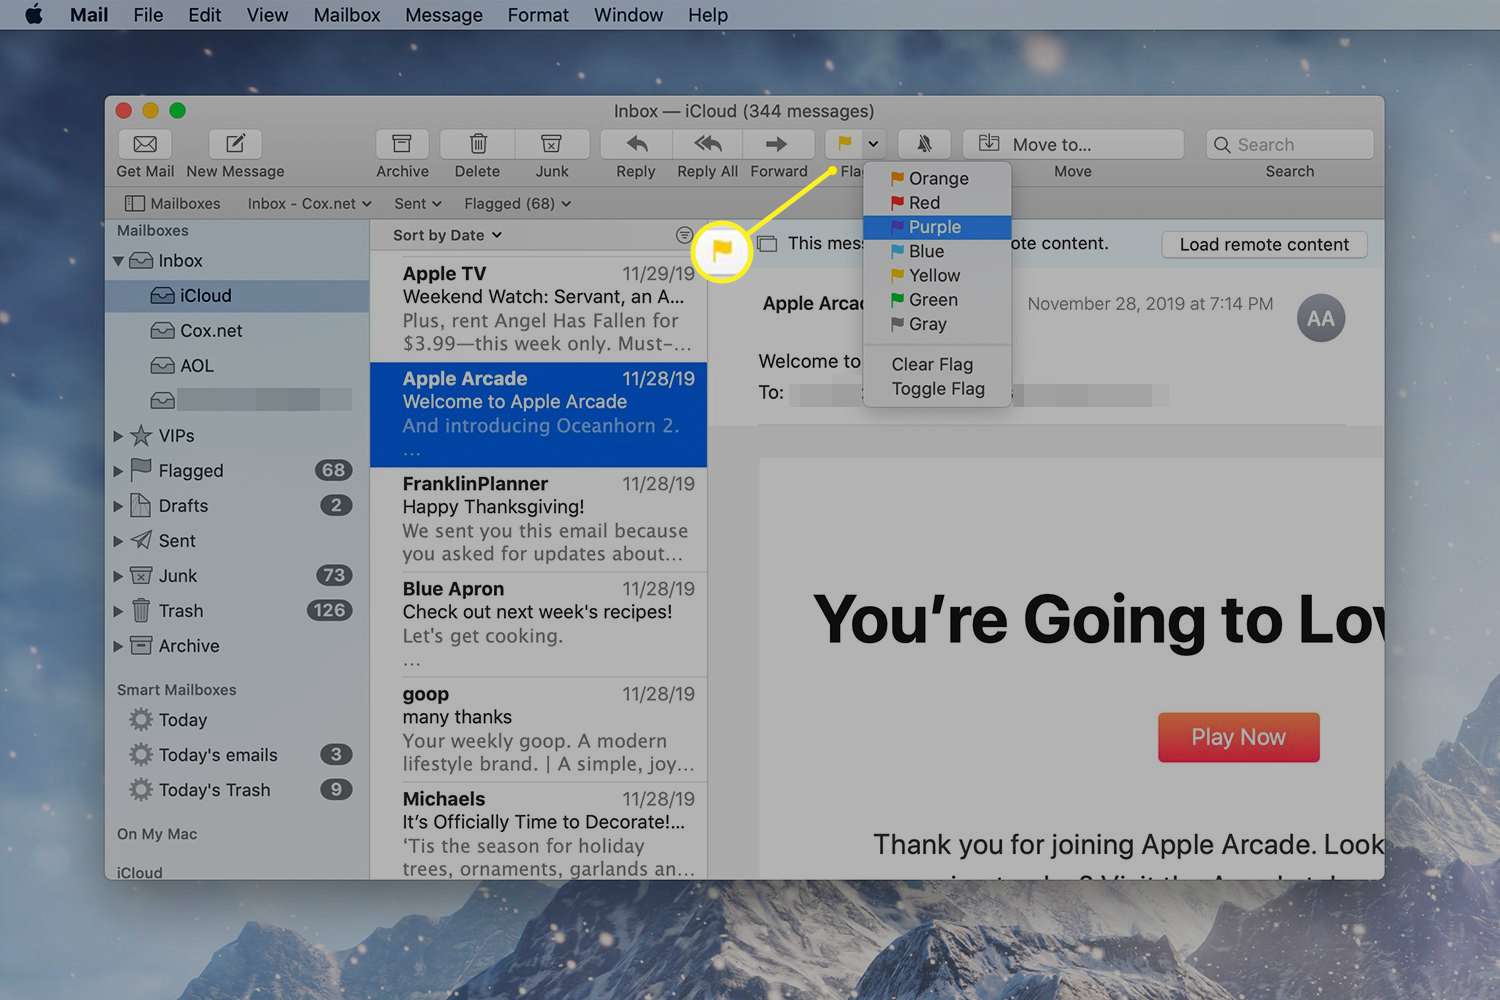1500x1000 pixels.
Task: Click Load remote content button
Action: point(1264,245)
